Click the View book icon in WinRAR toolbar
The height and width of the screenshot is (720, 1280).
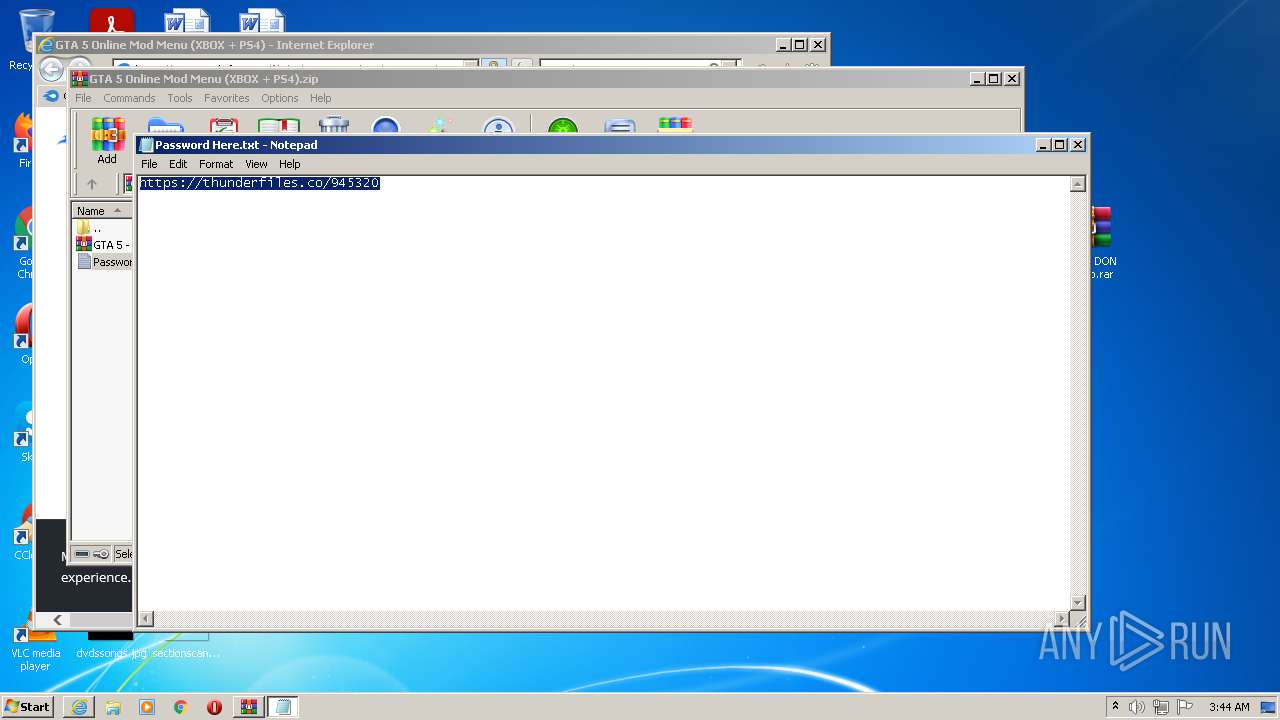click(x=279, y=126)
